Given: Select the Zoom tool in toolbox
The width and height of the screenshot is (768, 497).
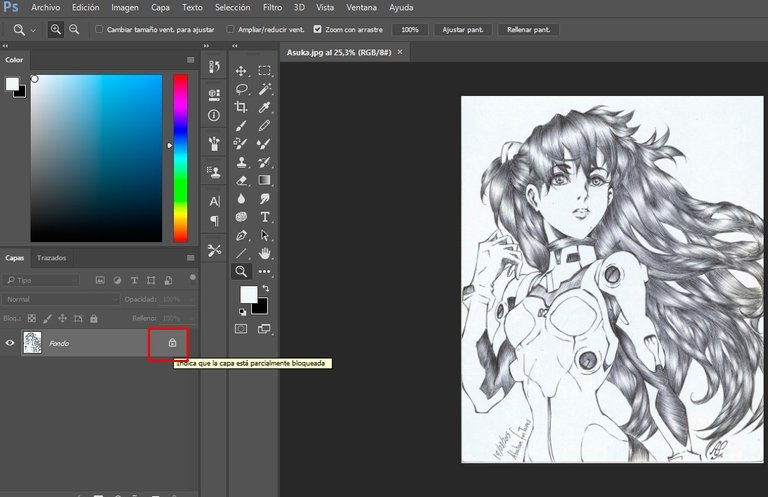Looking at the screenshot, I should point(241,271).
